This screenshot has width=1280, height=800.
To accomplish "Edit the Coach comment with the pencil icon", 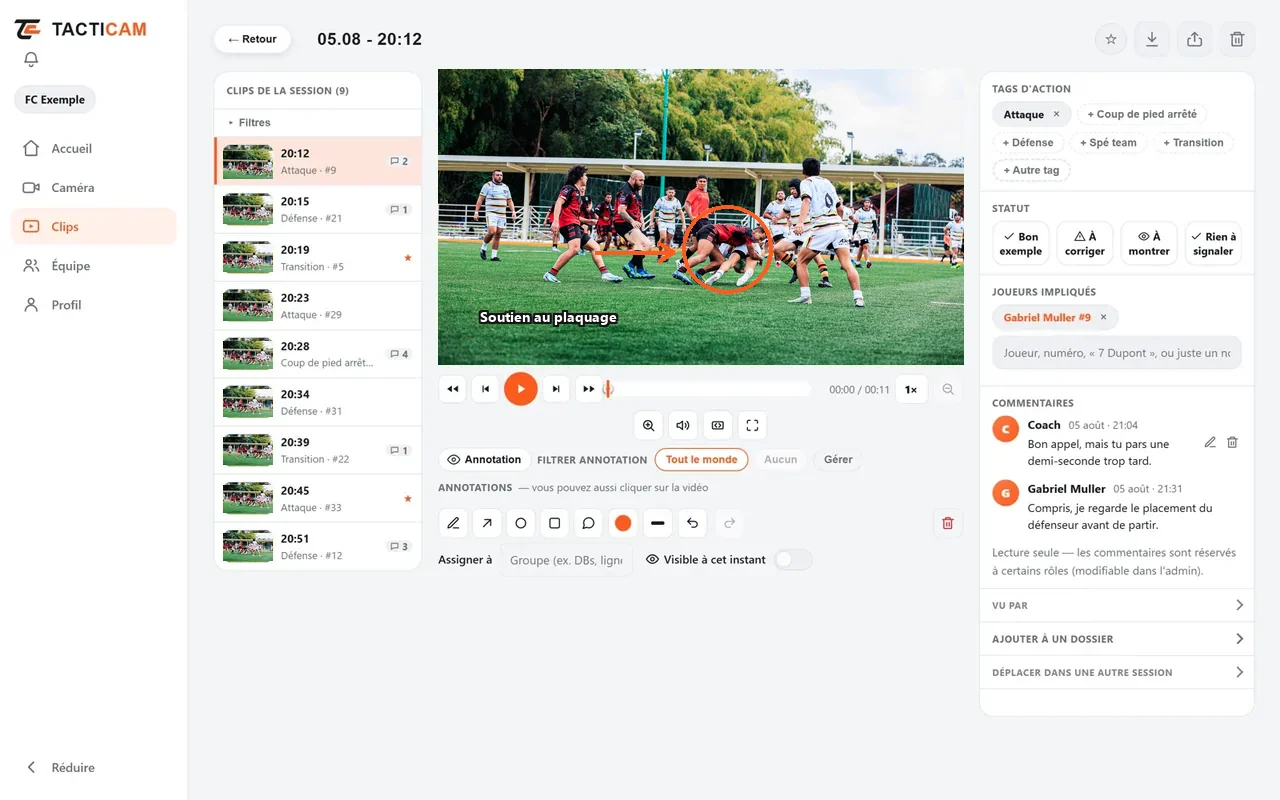I will (1210, 442).
